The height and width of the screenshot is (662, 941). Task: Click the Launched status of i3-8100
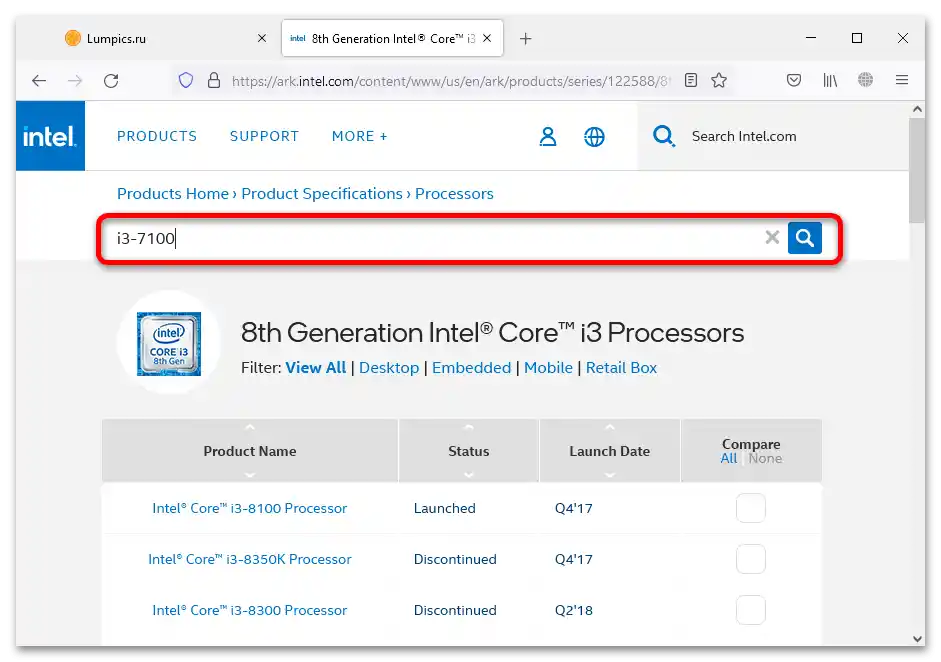pyautogui.click(x=445, y=508)
